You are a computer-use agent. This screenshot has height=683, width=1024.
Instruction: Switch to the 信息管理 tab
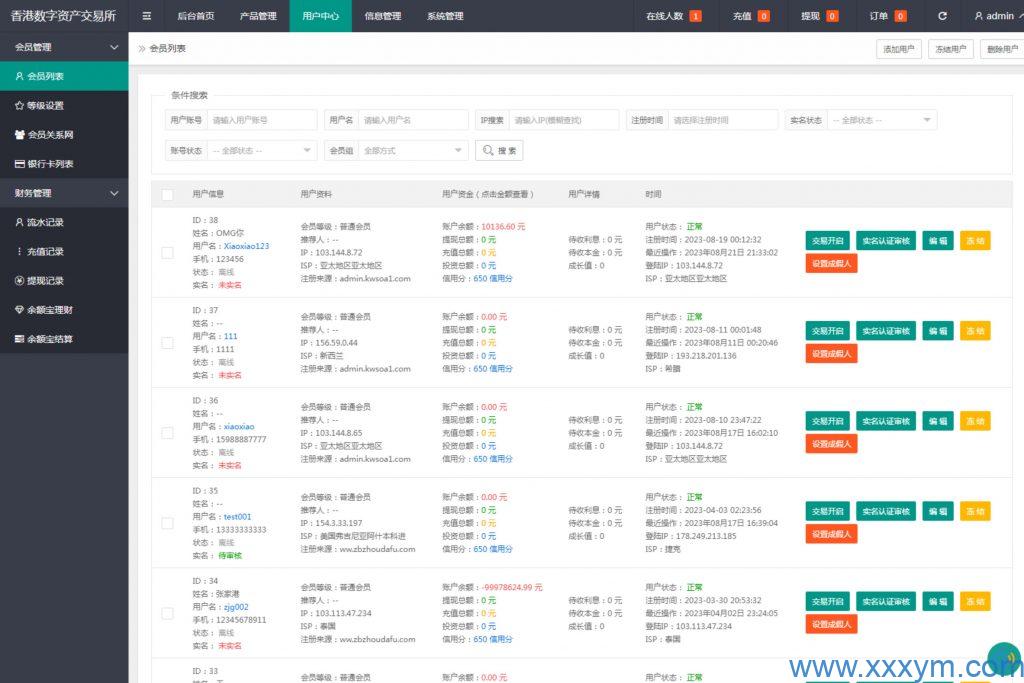(383, 16)
